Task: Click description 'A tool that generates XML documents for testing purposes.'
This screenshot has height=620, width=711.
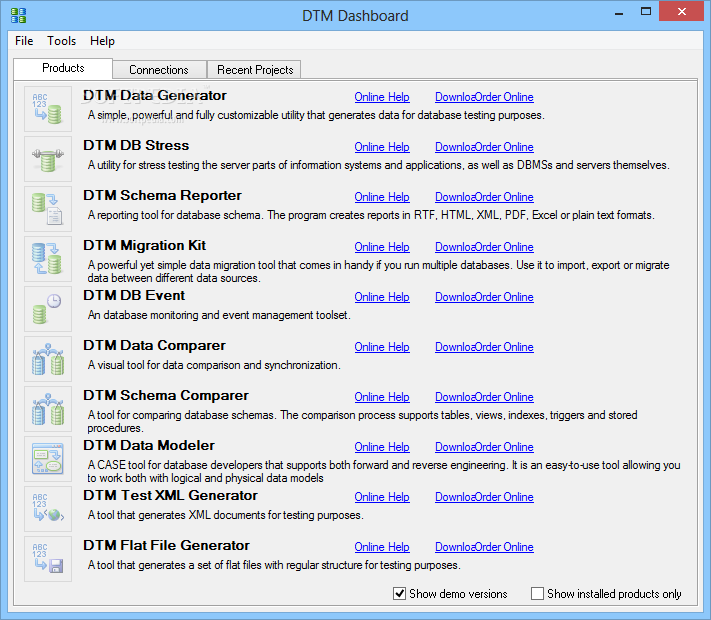Action: (225, 515)
